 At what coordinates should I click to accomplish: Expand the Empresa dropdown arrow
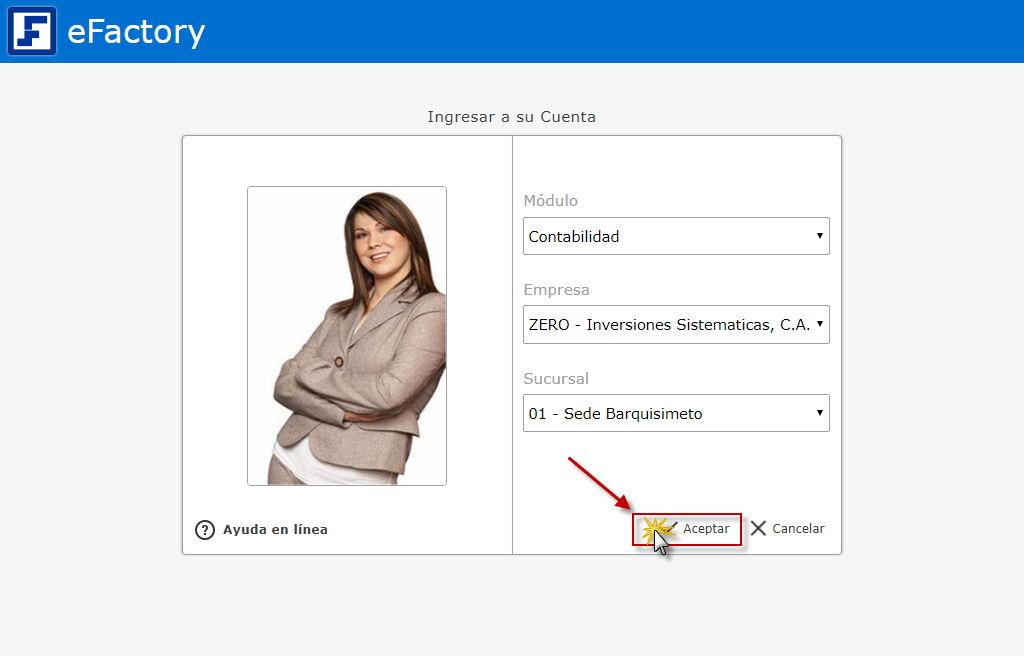coord(819,324)
